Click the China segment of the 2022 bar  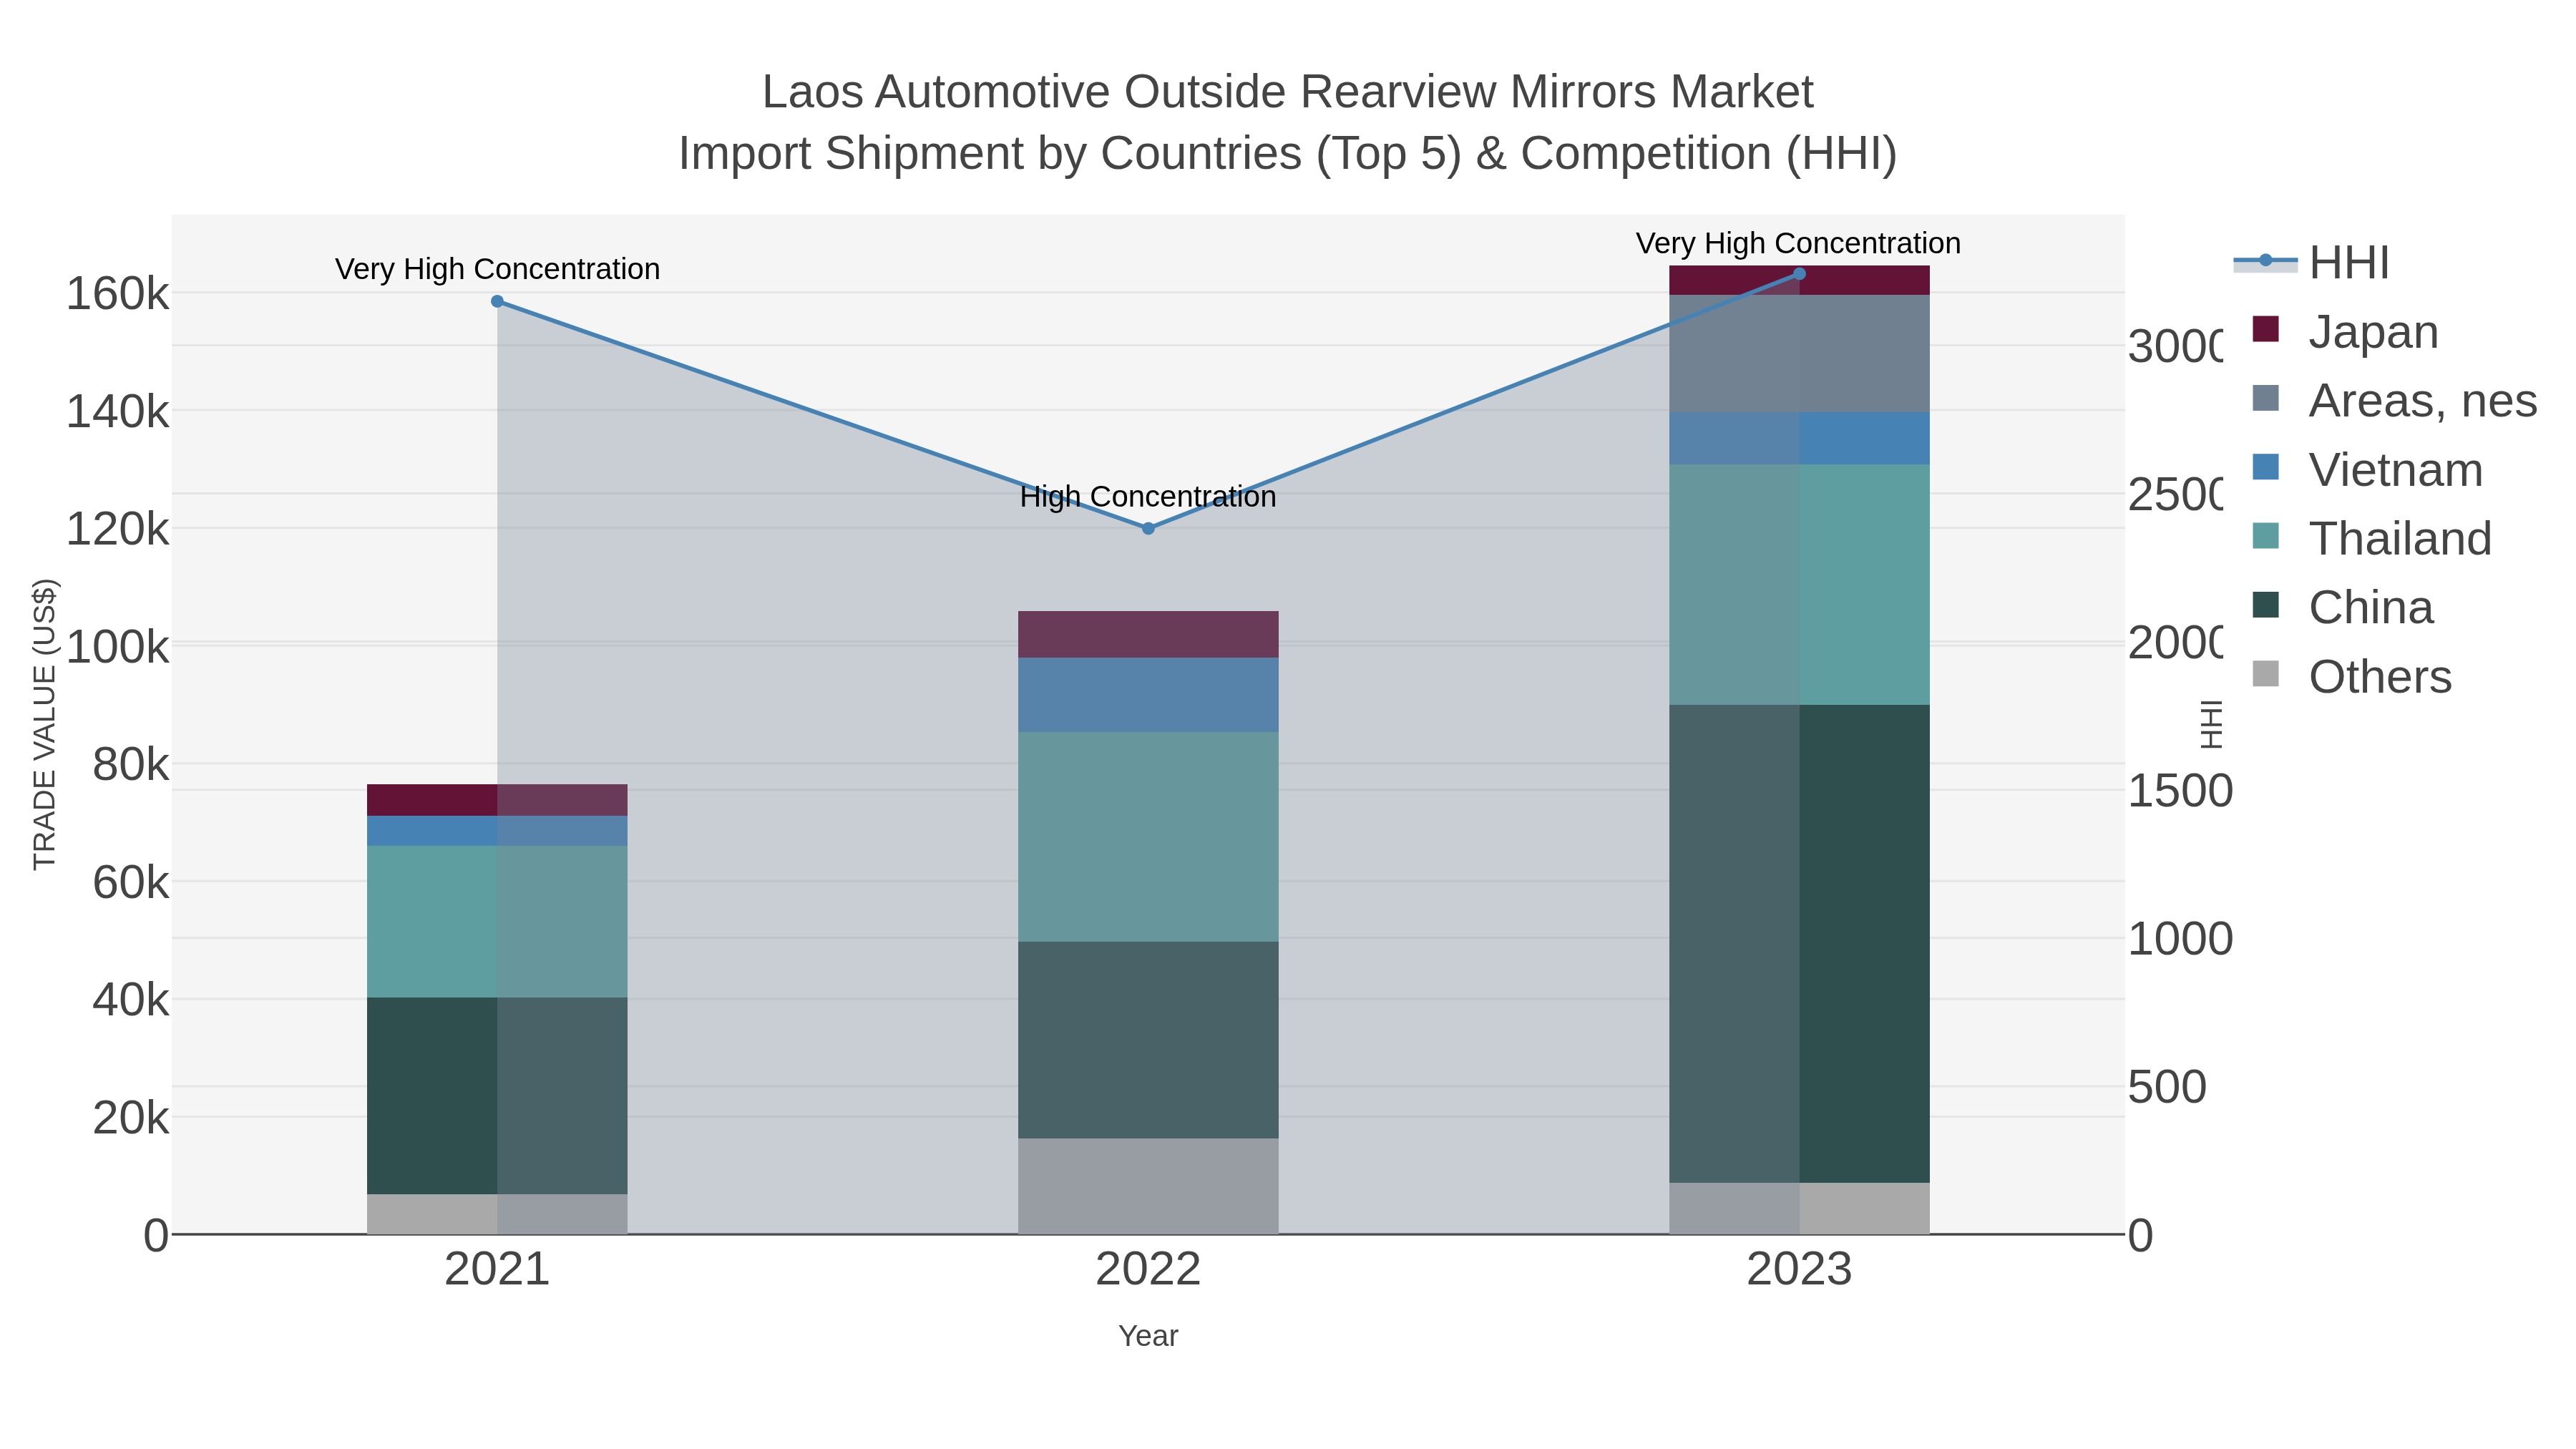pyautogui.click(x=1148, y=1040)
